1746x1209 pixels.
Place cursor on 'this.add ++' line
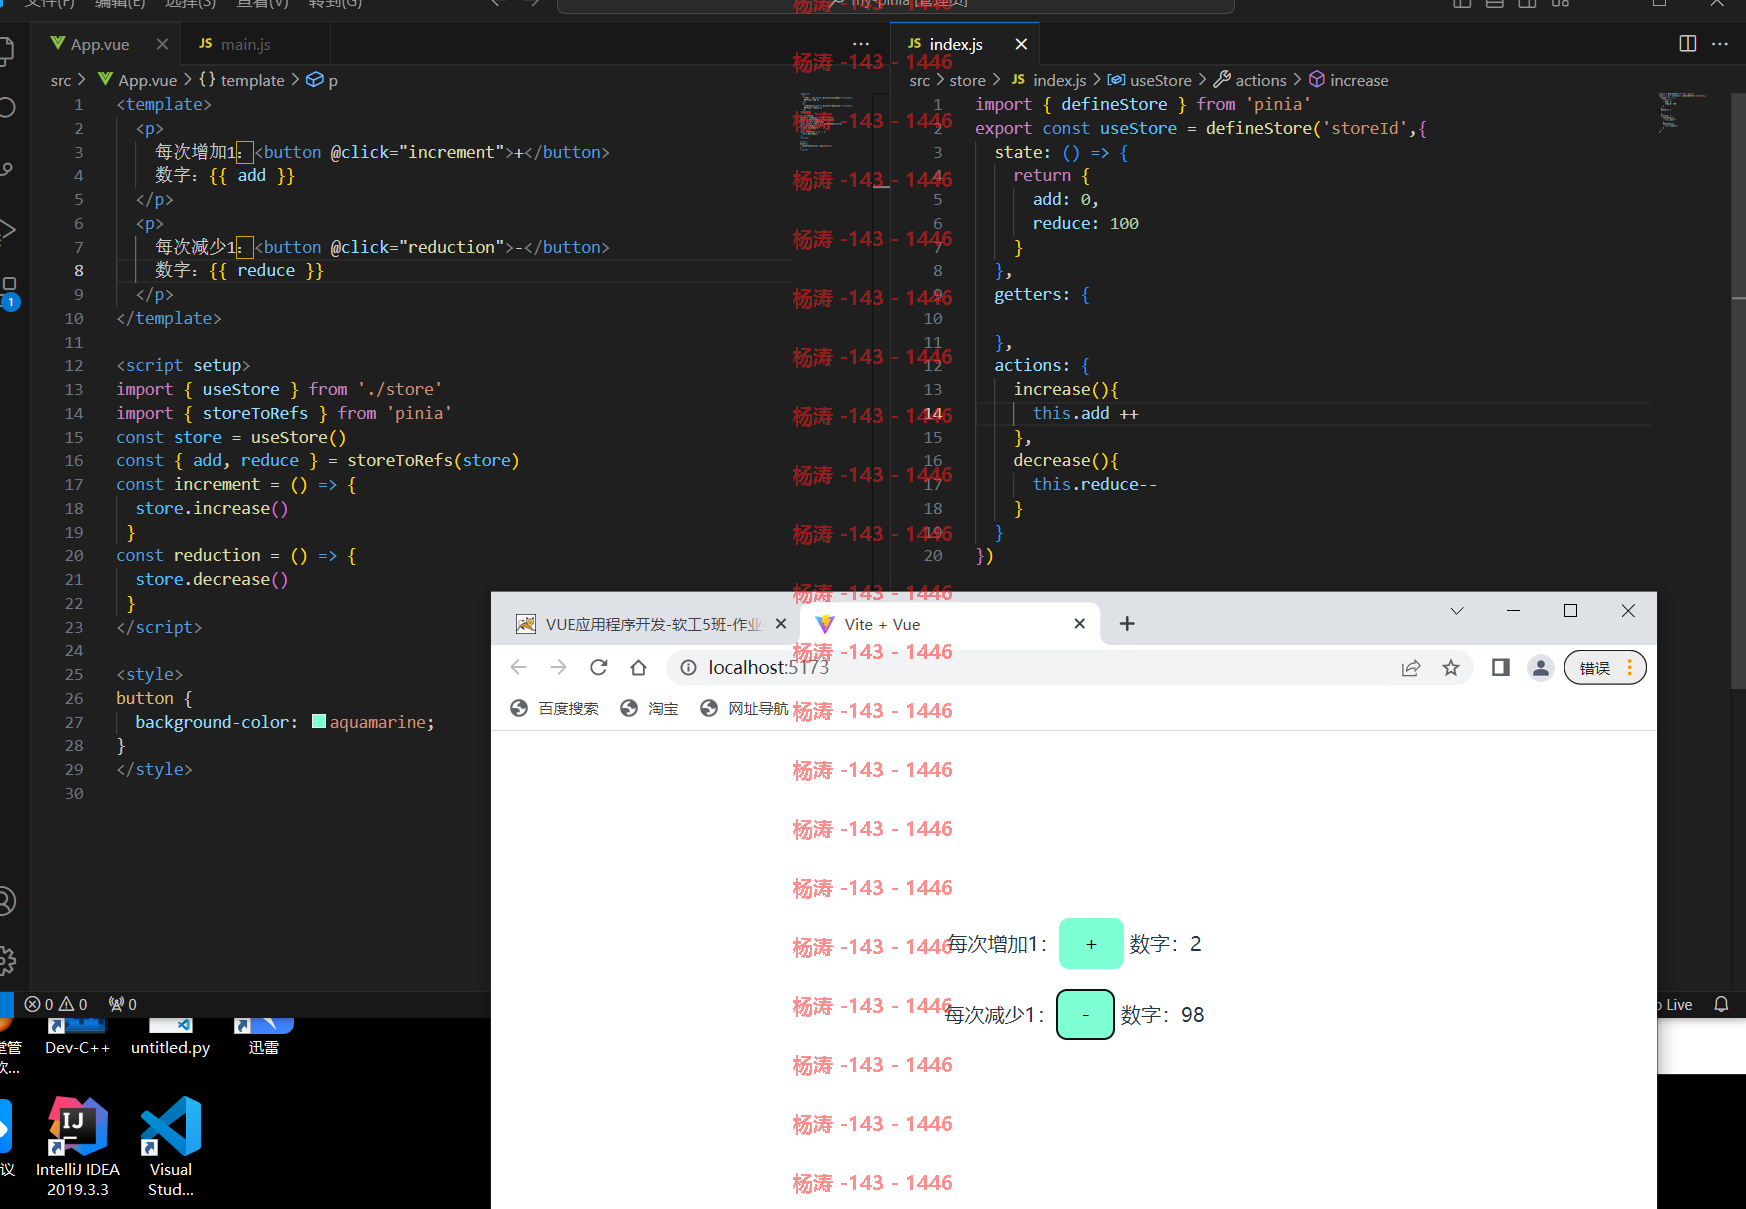pos(1085,413)
